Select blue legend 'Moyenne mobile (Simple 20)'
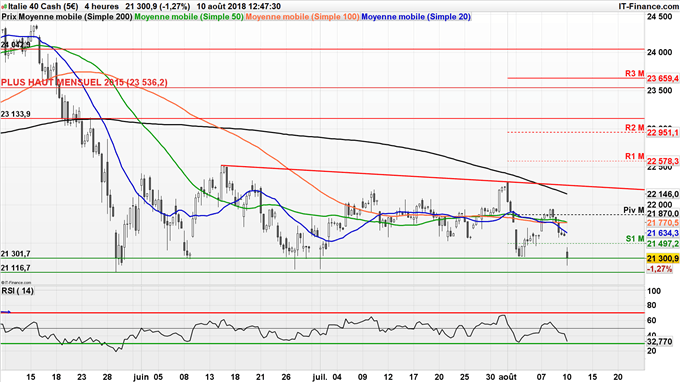This screenshot has width=680, height=382. point(416,17)
